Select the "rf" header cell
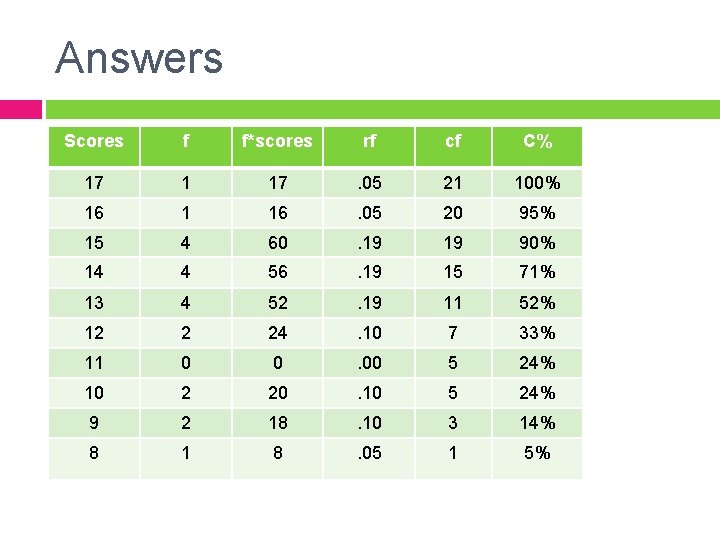Image resolution: width=720 pixels, height=540 pixels. tap(369, 141)
